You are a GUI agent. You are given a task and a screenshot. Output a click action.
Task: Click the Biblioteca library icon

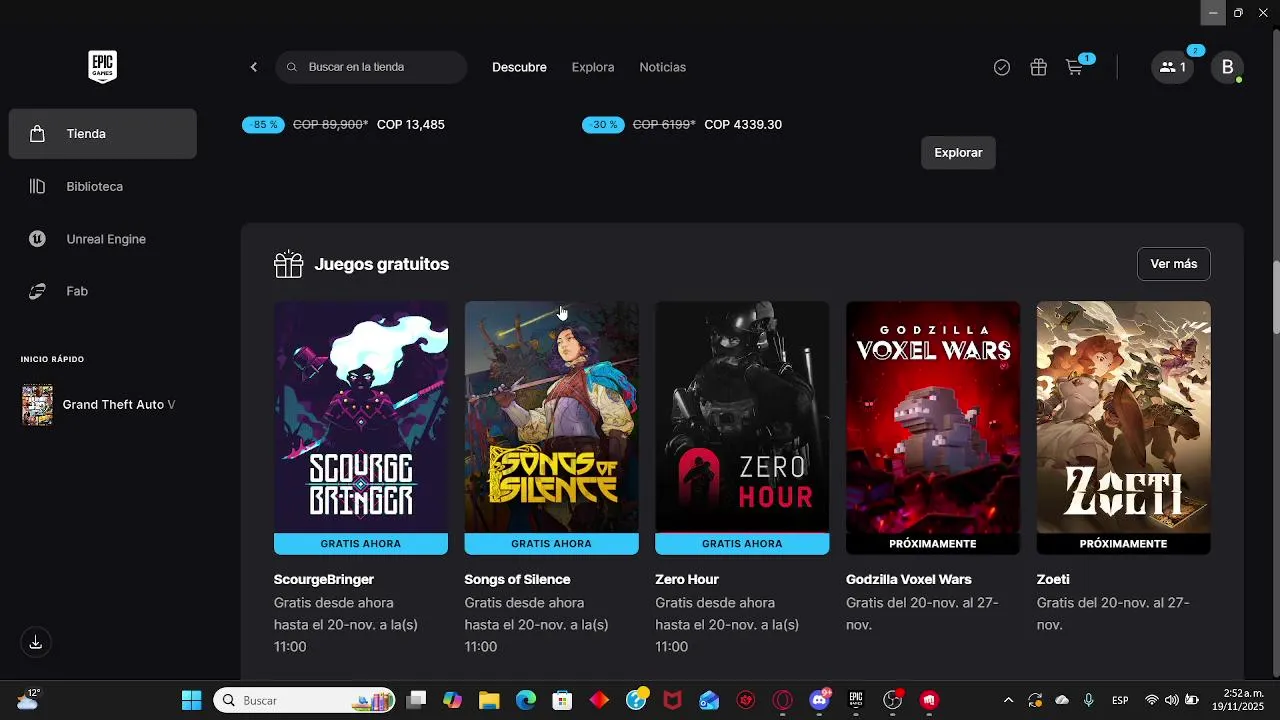[37, 186]
